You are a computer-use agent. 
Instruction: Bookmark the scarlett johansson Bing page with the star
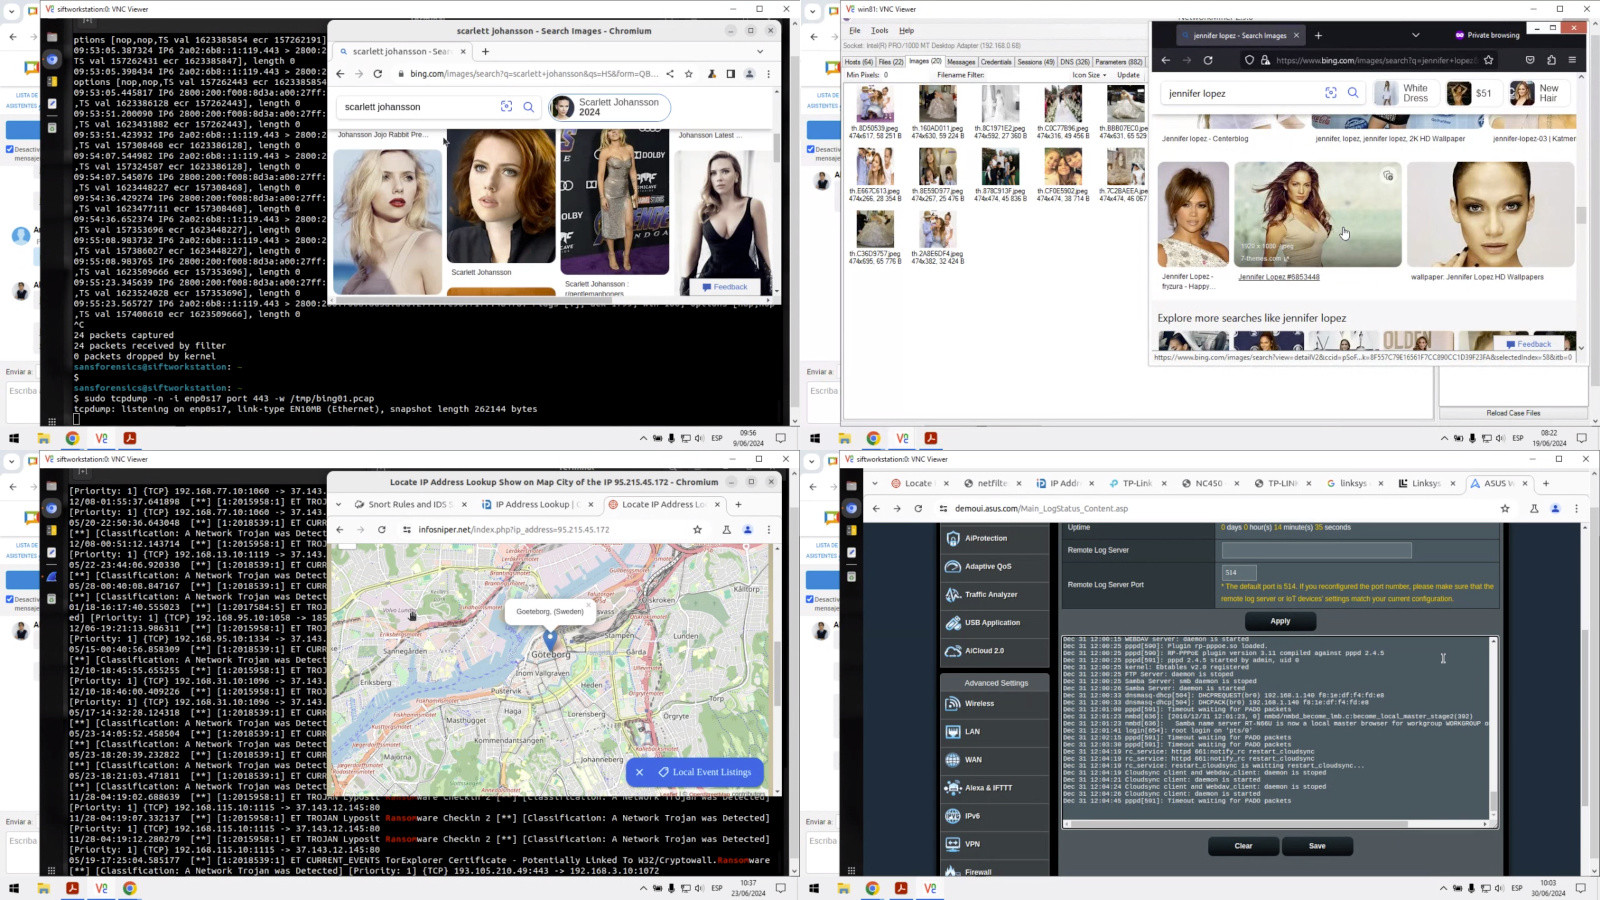pos(688,74)
